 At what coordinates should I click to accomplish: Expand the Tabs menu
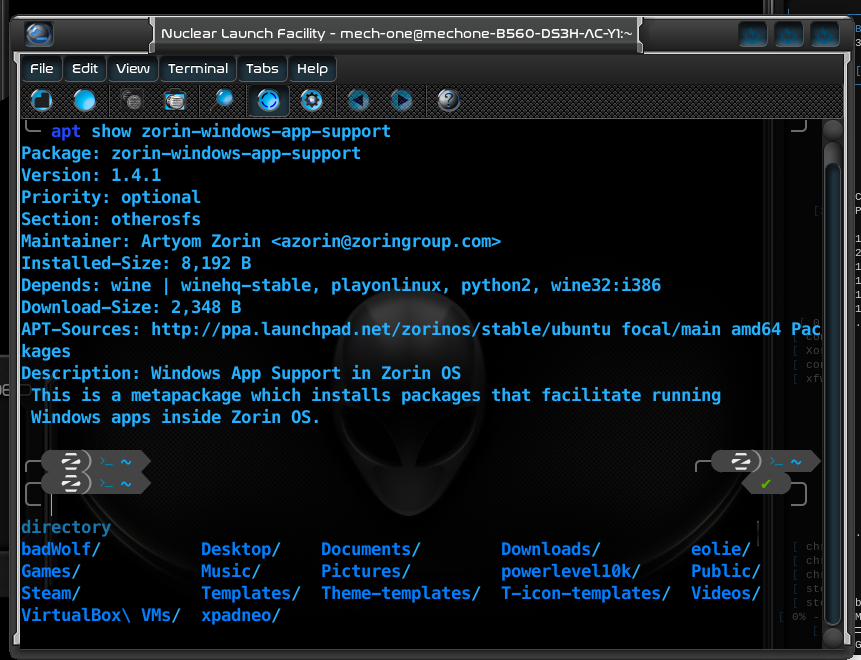pyautogui.click(x=262, y=69)
